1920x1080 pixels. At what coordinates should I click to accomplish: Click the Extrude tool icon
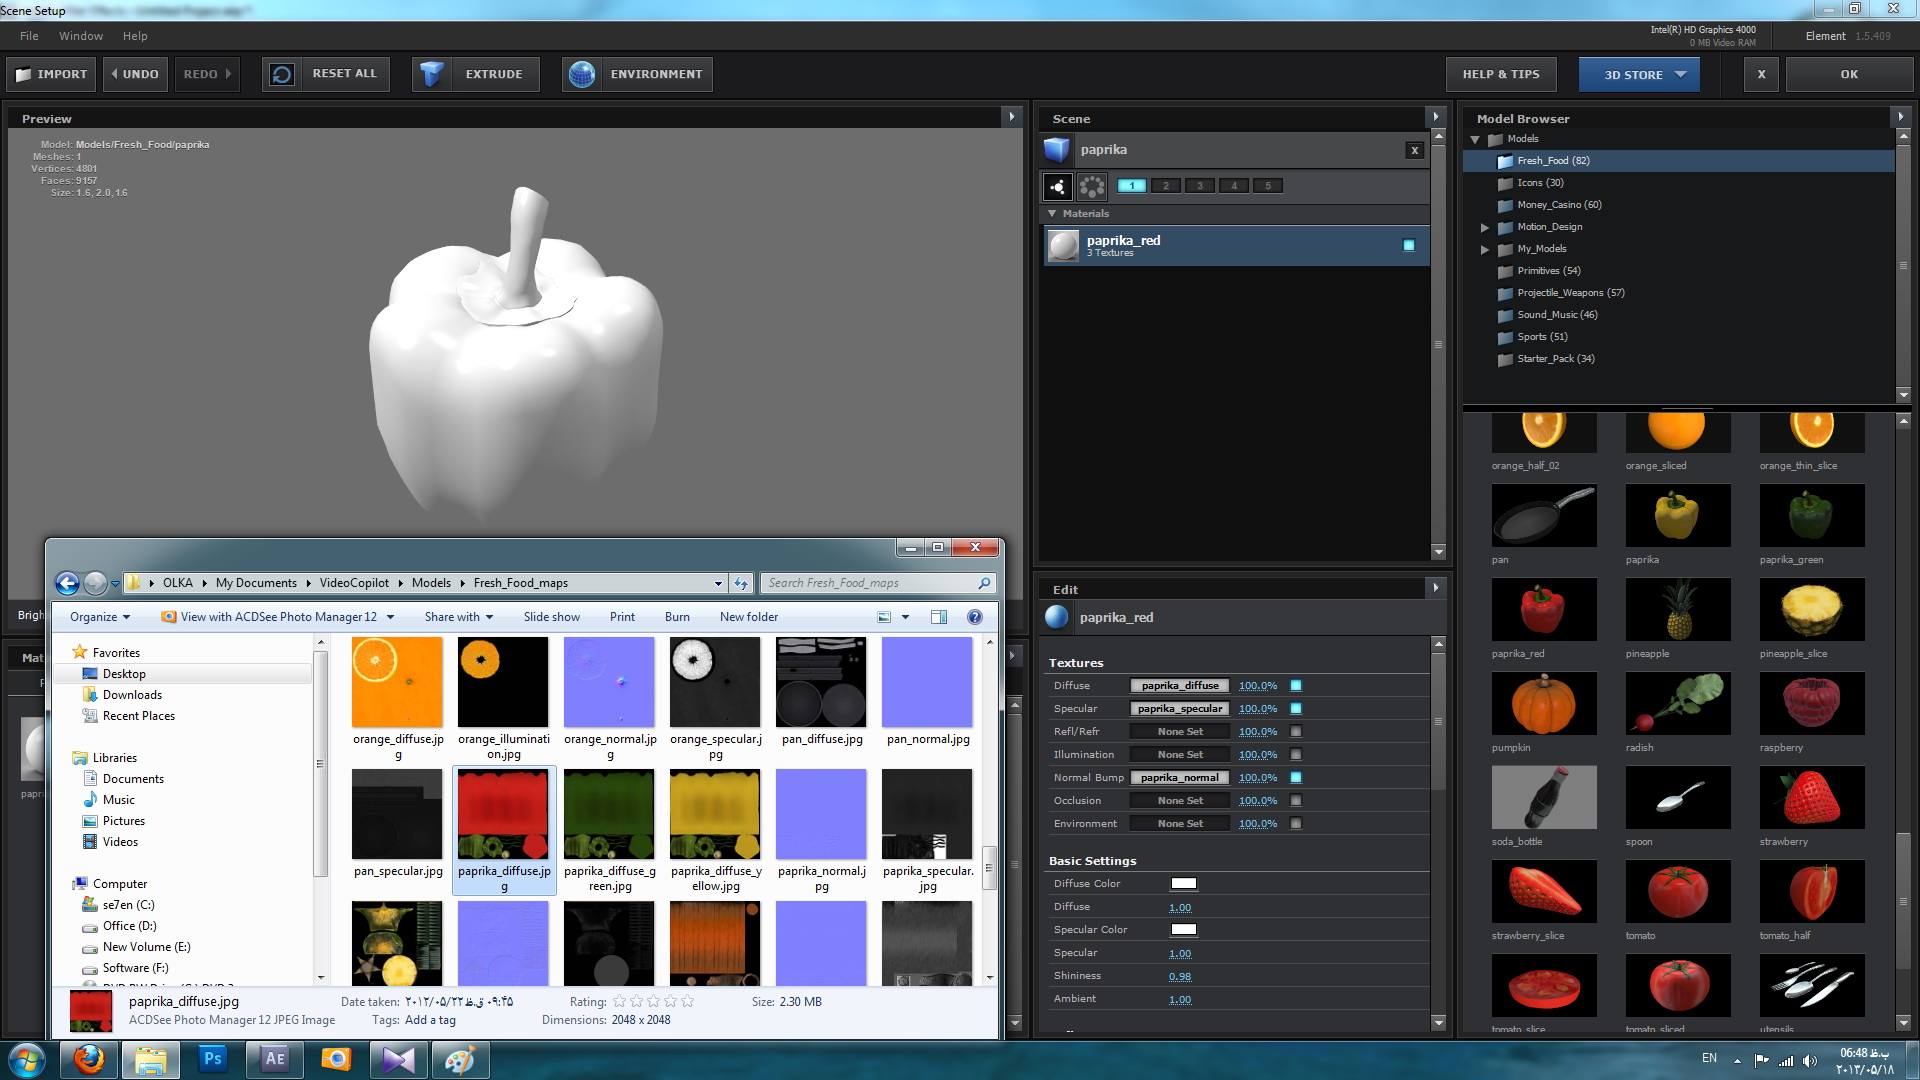click(x=432, y=74)
